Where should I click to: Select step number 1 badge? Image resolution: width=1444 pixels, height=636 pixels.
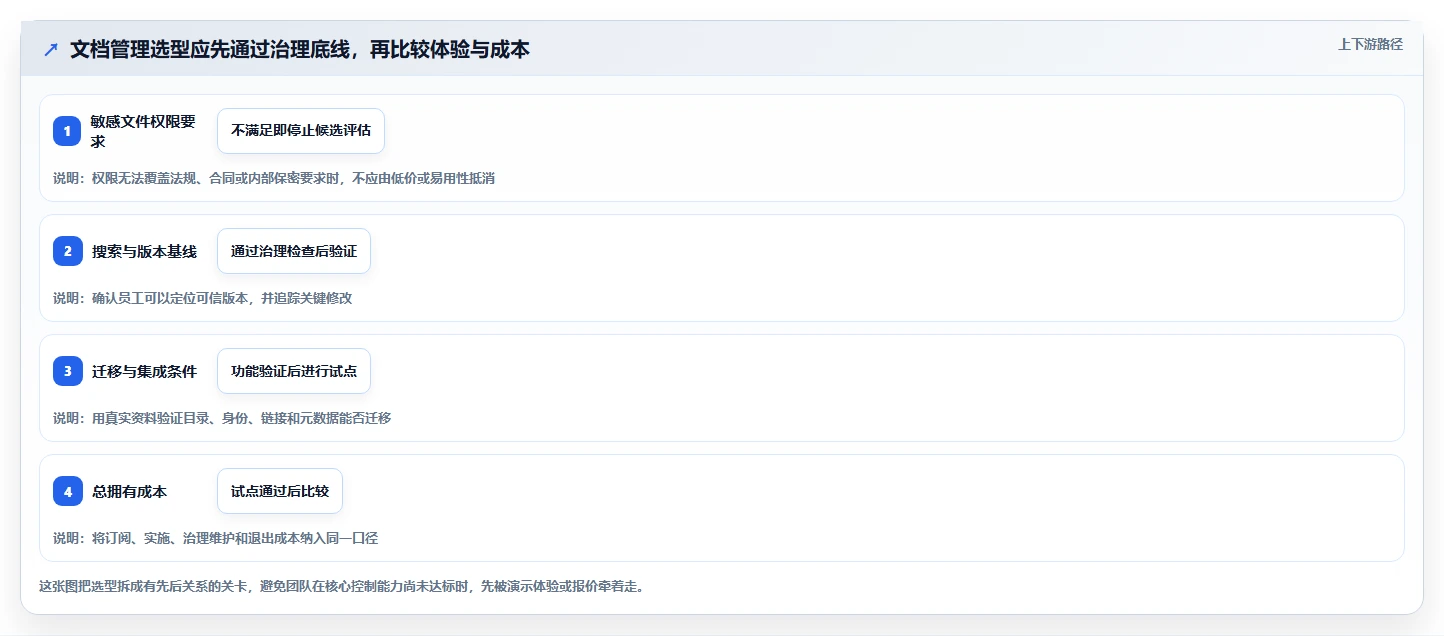tap(67, 131)
